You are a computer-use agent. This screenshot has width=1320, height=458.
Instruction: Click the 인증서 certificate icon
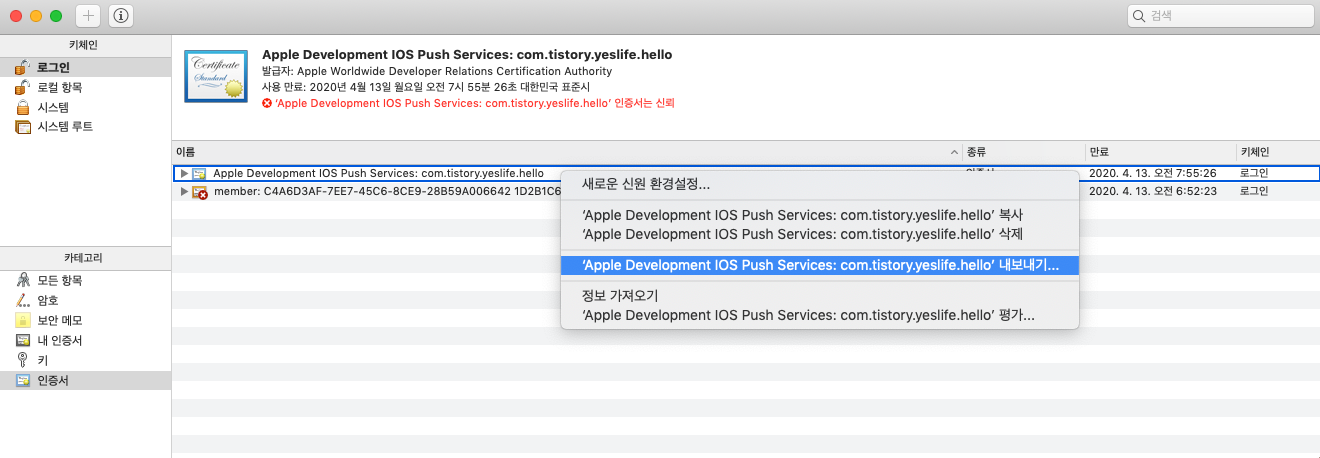pyautogui.click(x=23, y=380)
